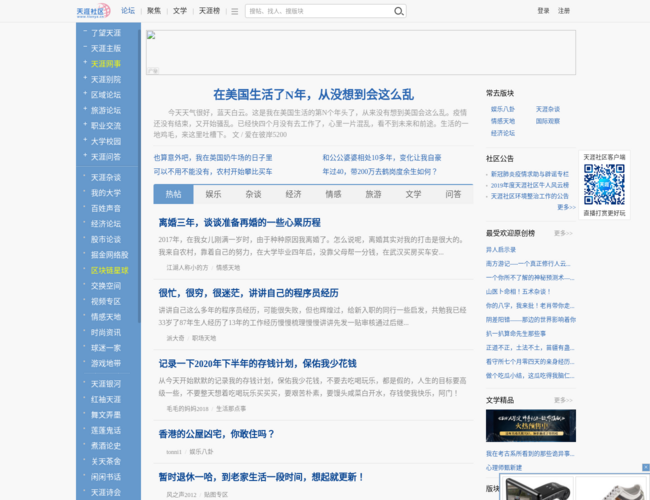
Task: Select the 娱乐 tab
Action: 213,194
